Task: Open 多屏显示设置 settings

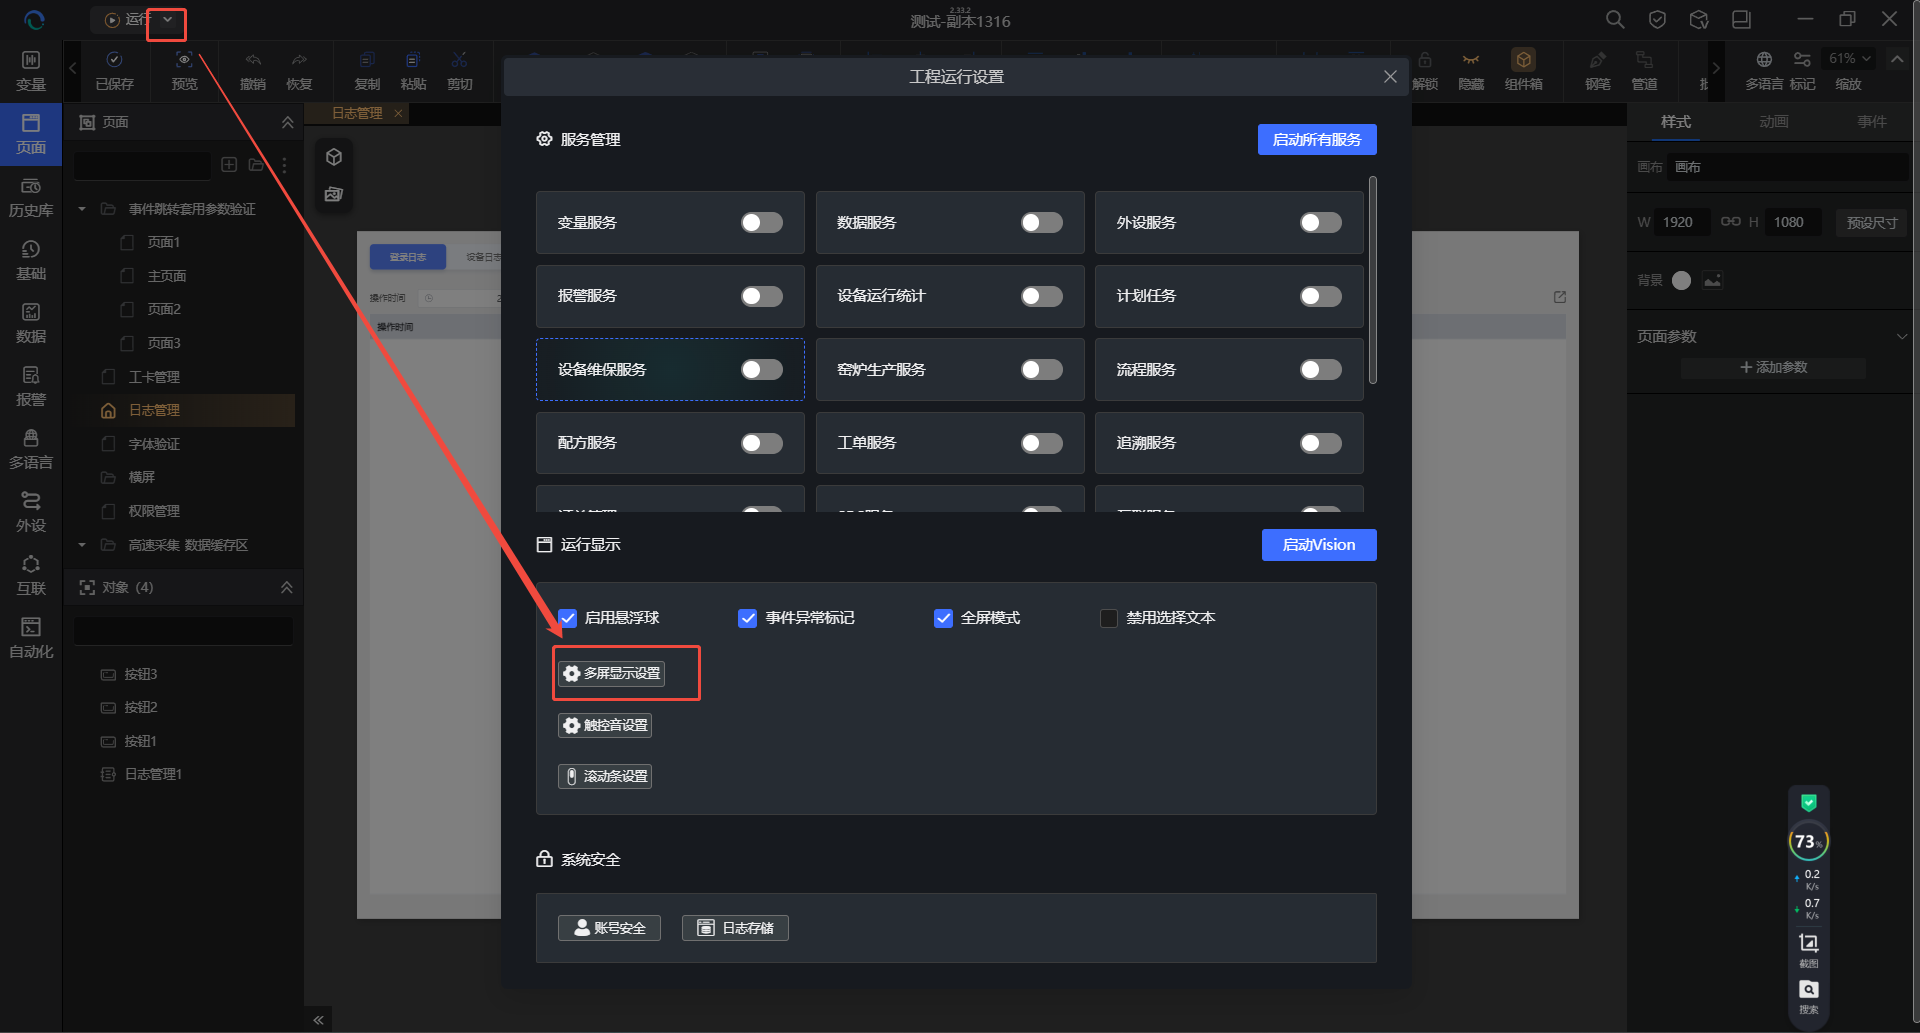Action: coord(612,674)
